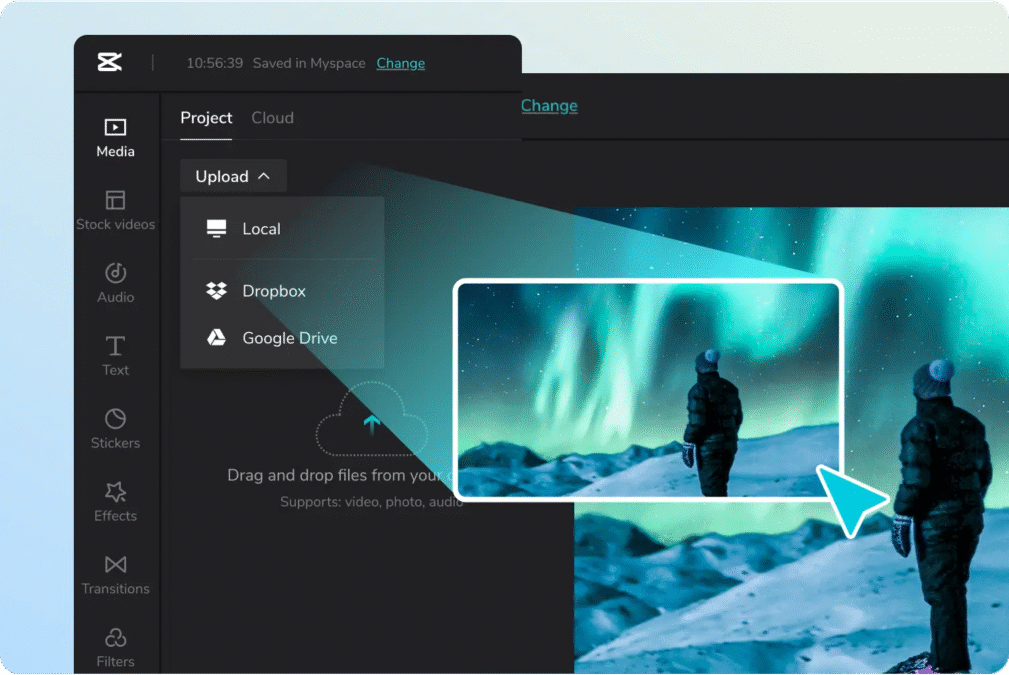Viewport: 1009px width, 675px height.
Task: Click the Google Drive icon
Action: coord(216,338)
